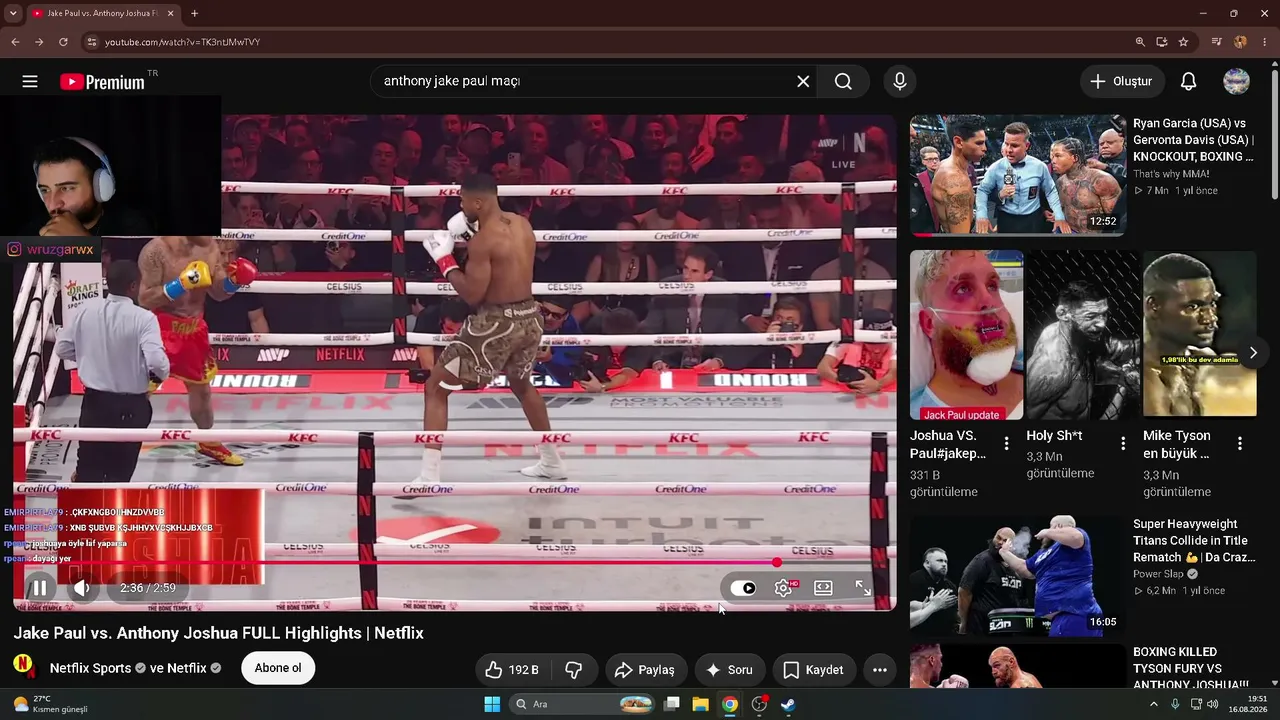Open the Soru ask button
The height and width of the screenshot is (720, 1280).
pos(729,670)
